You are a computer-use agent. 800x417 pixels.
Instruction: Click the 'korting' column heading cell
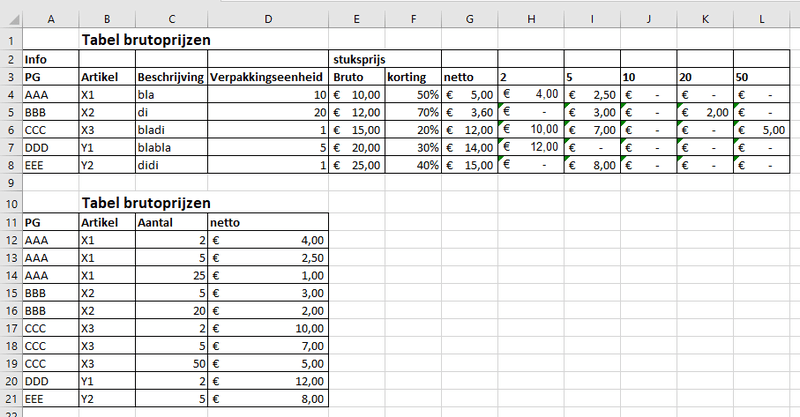(x=411, y=77)
